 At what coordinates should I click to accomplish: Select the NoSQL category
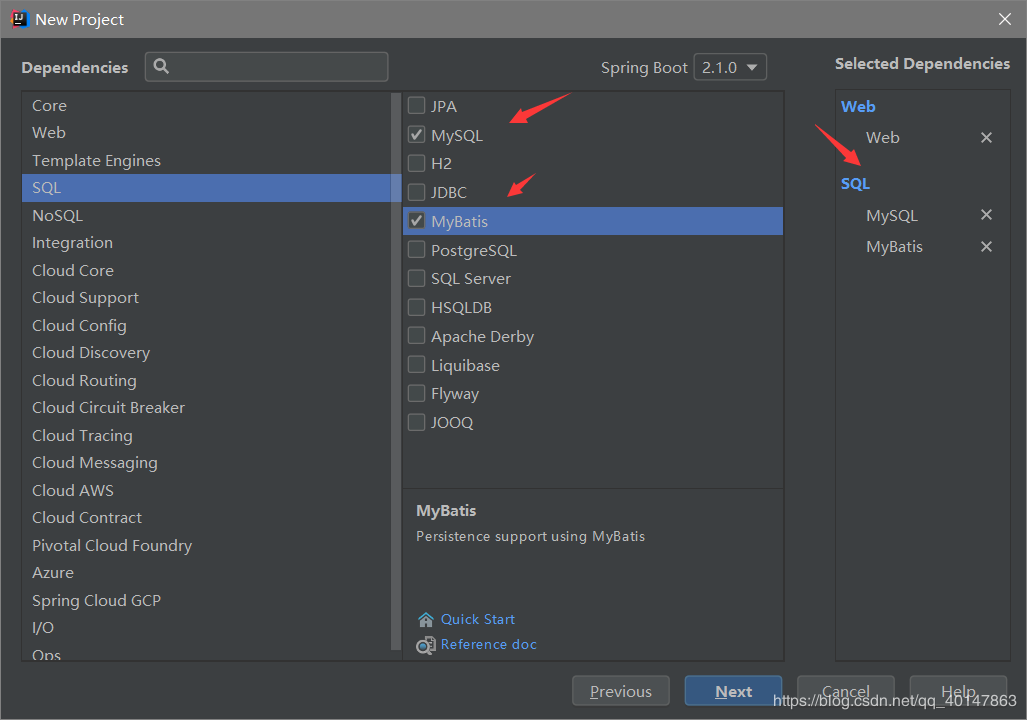[x=57, y=215]
